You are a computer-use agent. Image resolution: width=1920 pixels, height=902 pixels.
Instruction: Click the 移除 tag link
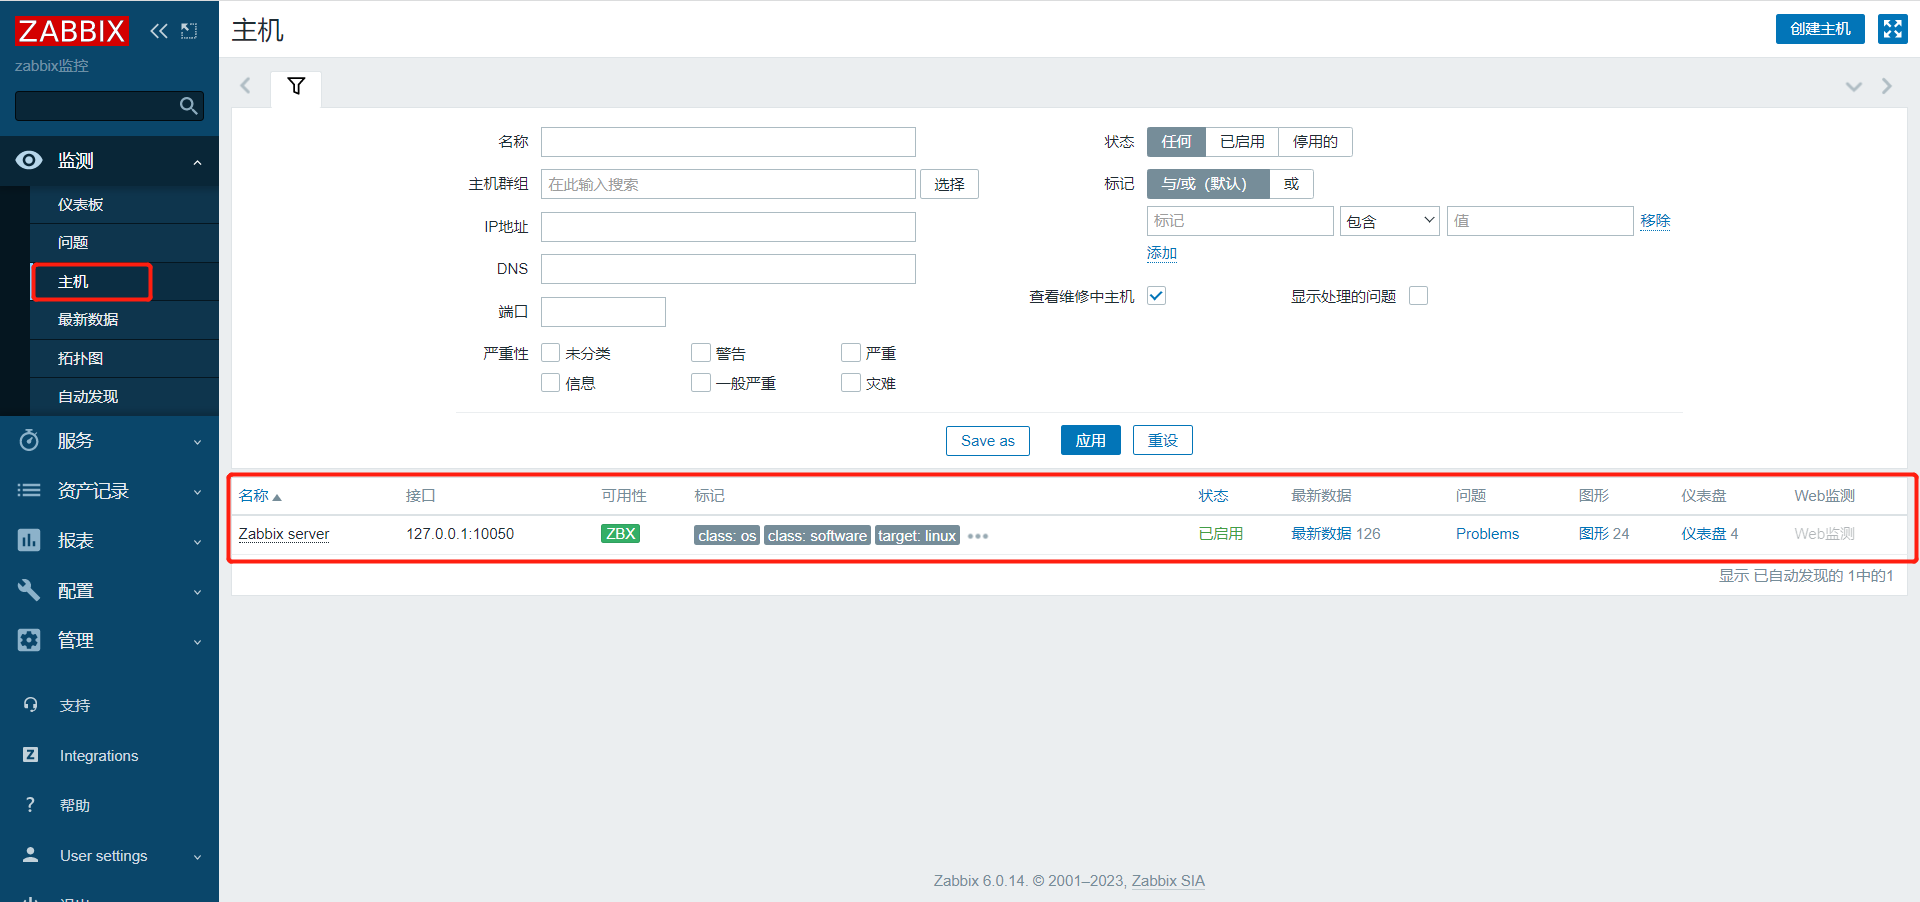(1655, 221)
